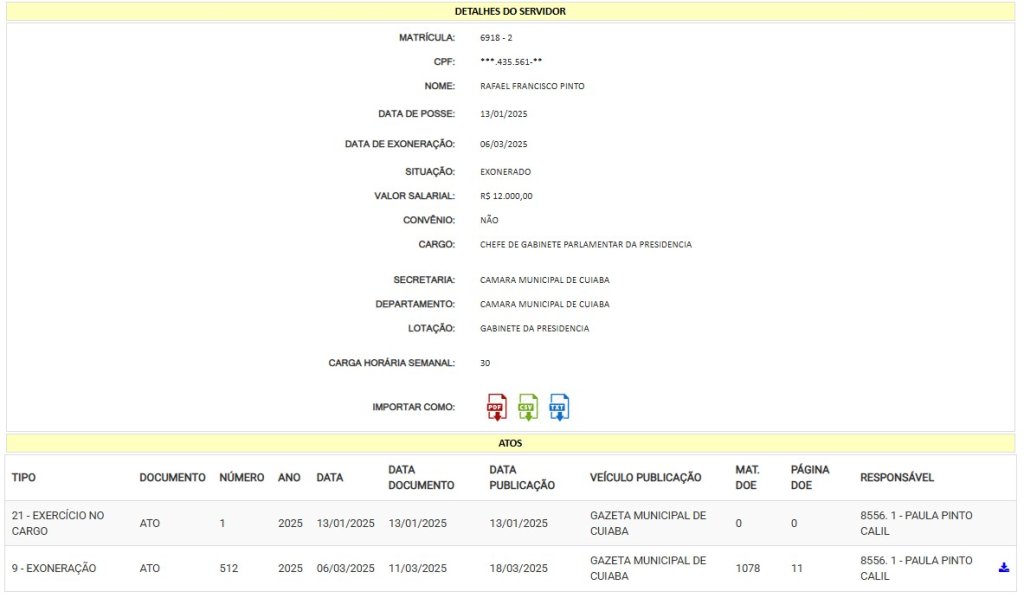Click the VEÍCULO PUBLICAÇÃO column header

(645, 477)
